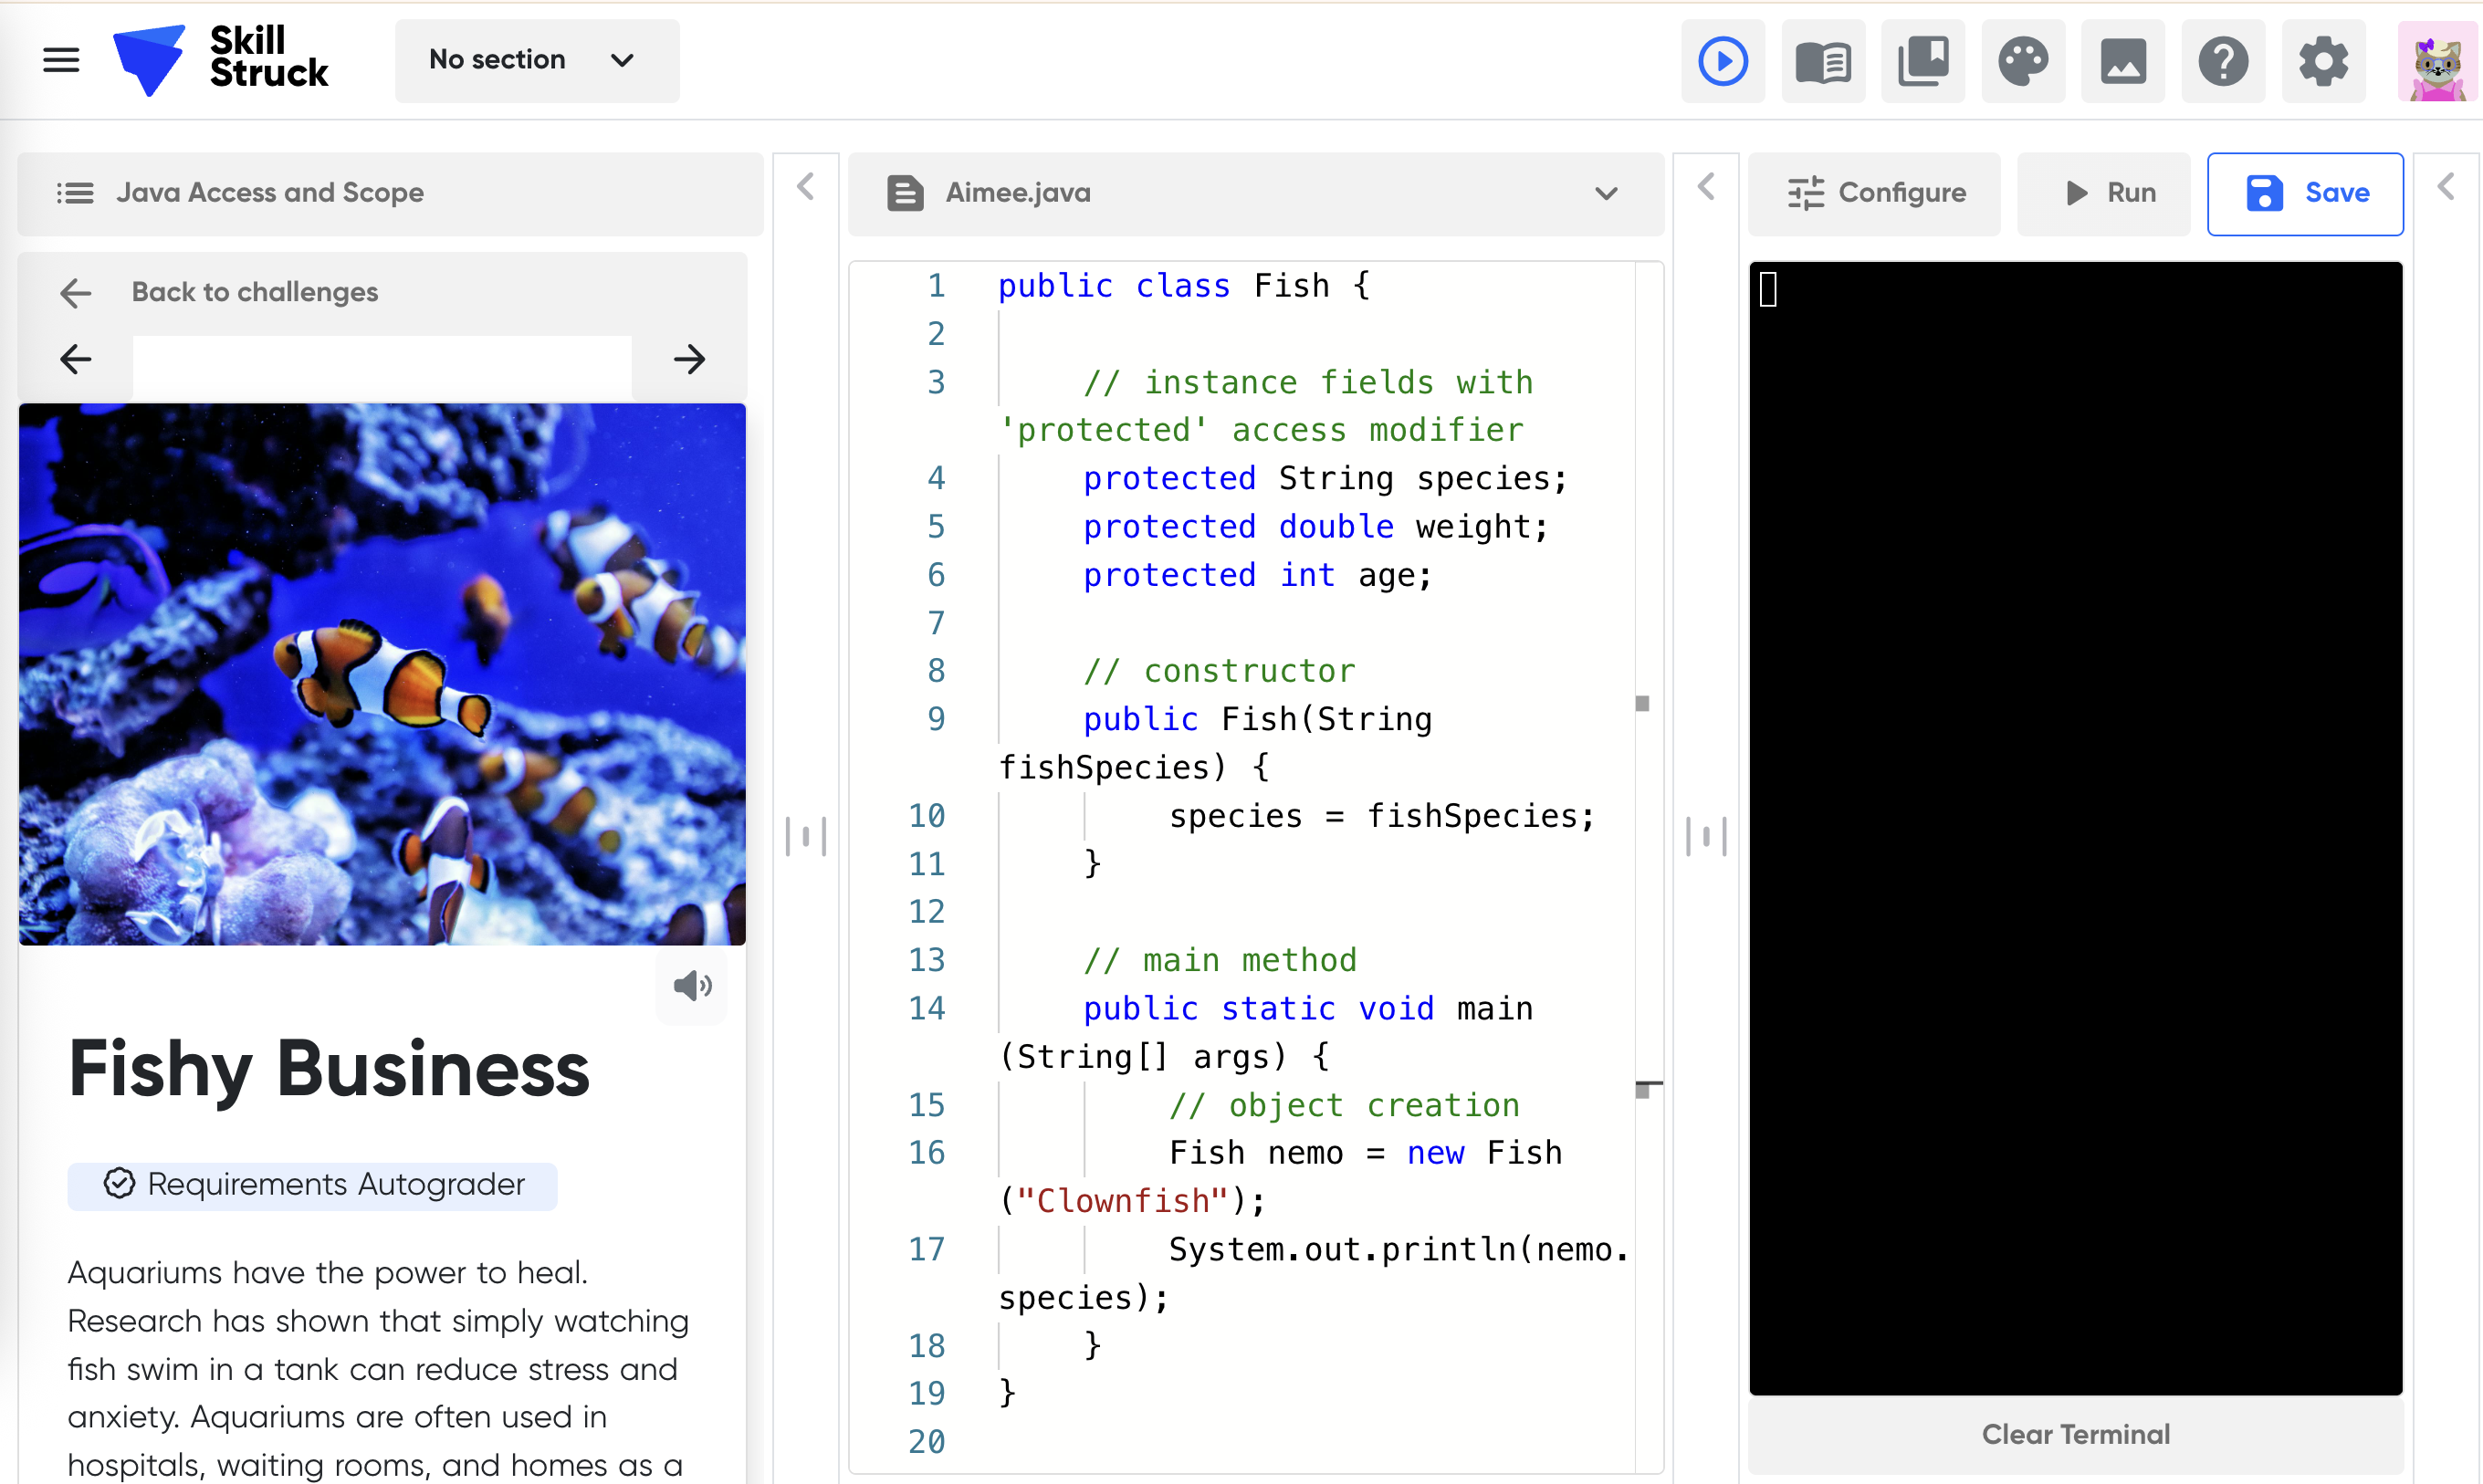Open the open-book reader icon
This screenshot has height=1484, width=2483.
1822,62
